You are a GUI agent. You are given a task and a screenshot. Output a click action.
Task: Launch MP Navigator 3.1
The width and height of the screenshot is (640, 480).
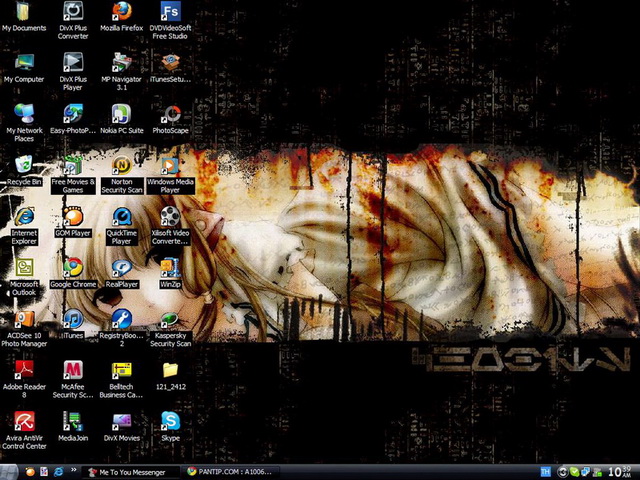(122, 62)
